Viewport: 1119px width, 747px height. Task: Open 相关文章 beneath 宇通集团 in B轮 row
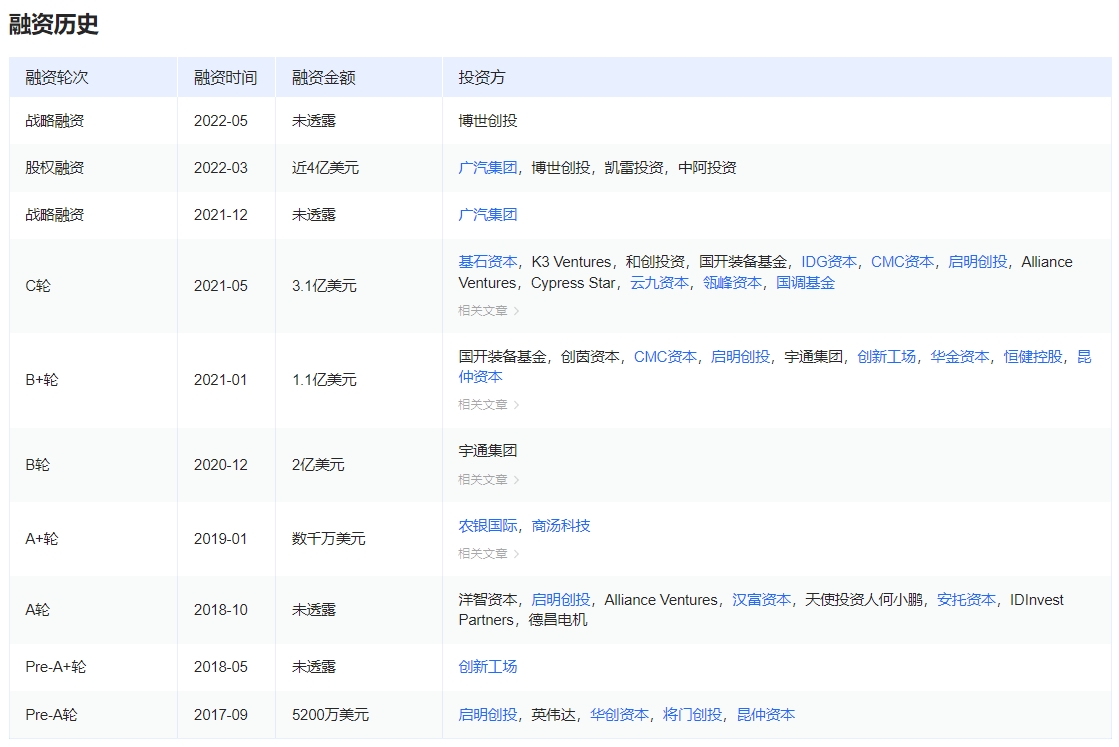488,480
